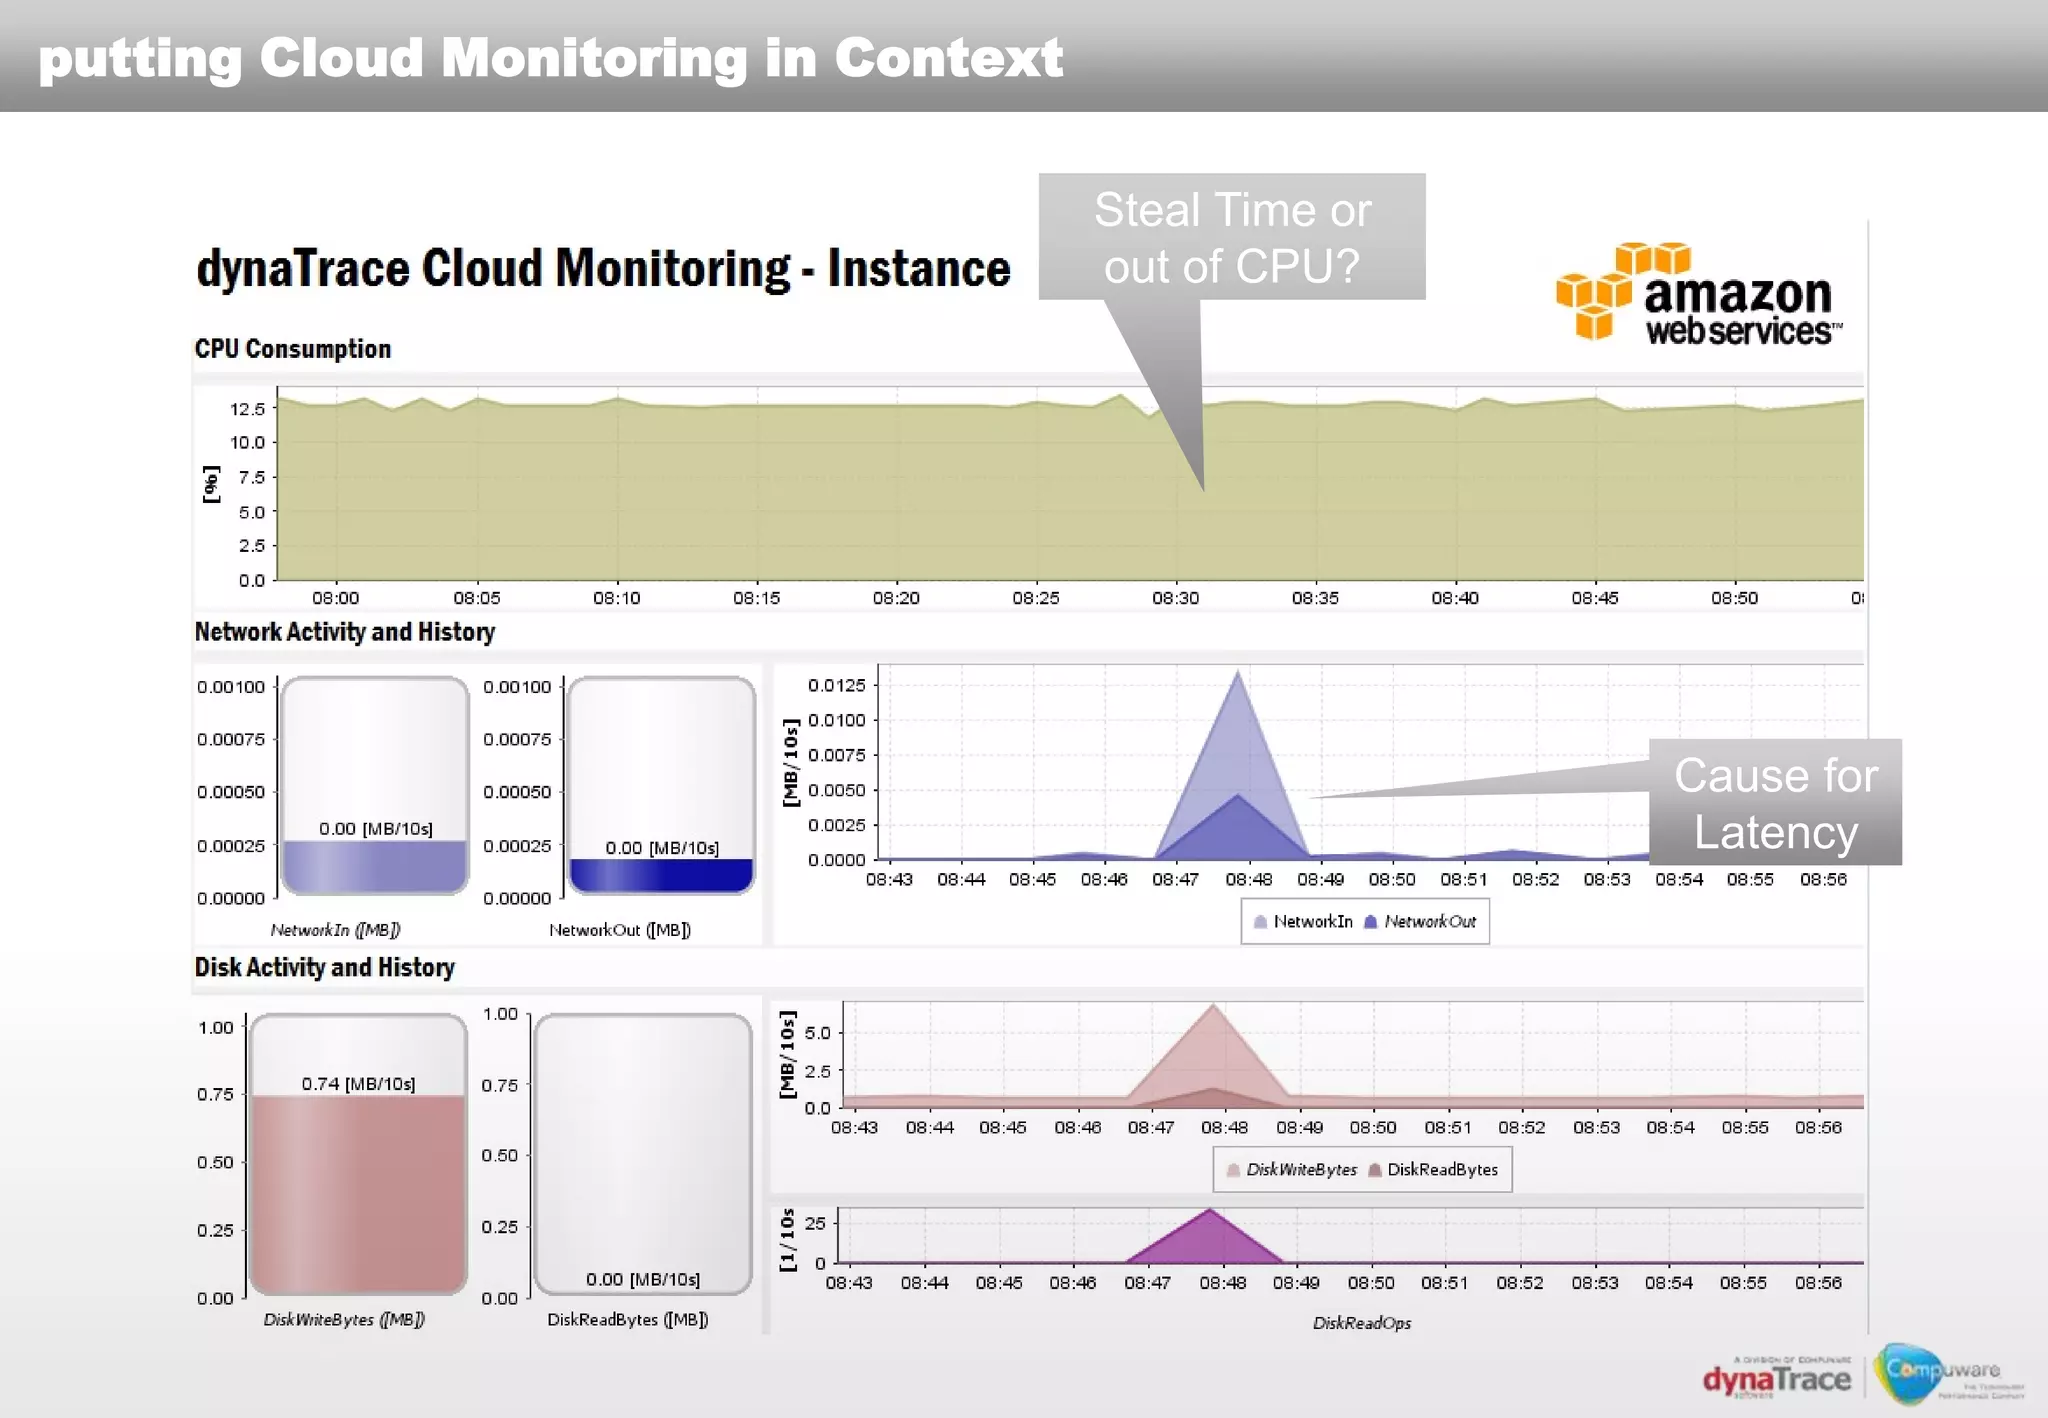Click the 'DiskReadBytes ([MB])' gauge caption
The image size is (2048, 1418).
point(628,1320)
